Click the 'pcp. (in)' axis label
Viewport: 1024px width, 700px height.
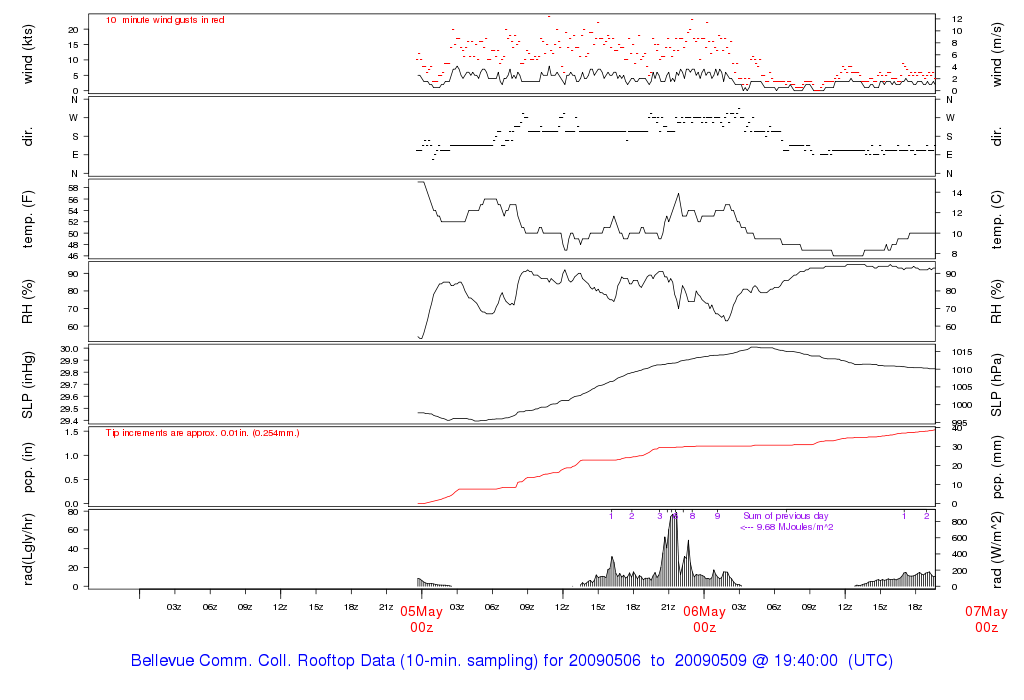pos(27,467)
